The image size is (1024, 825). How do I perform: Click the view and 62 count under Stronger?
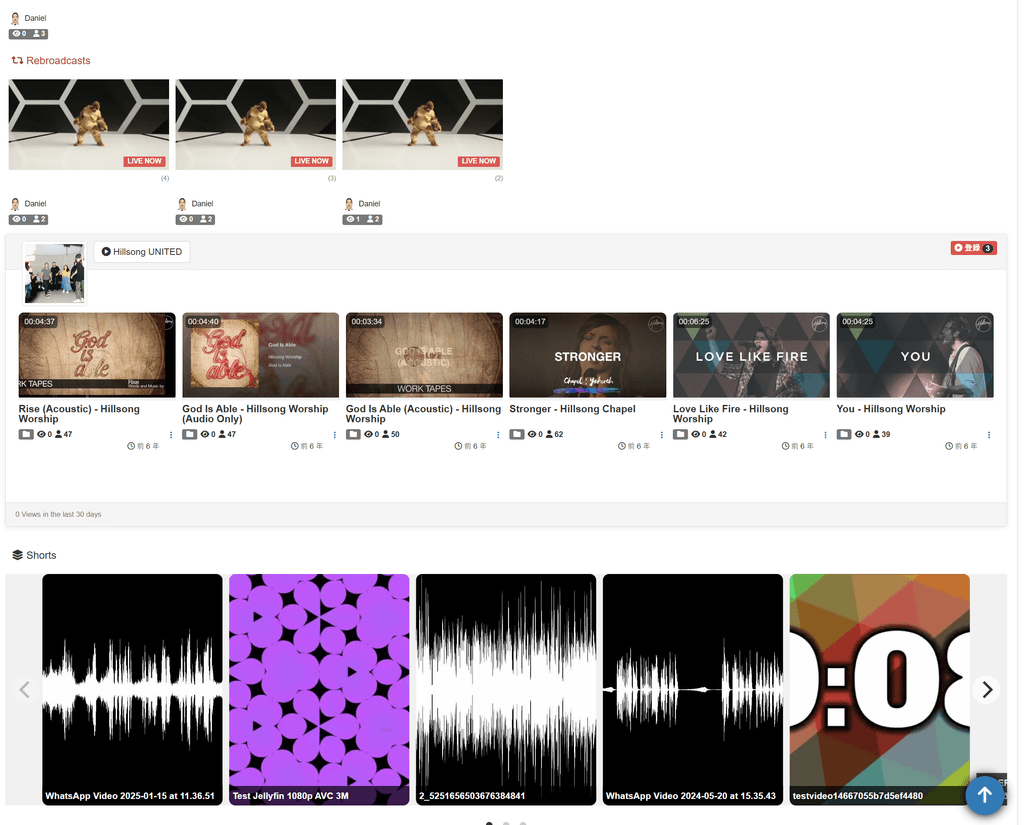tap(545, 434)
